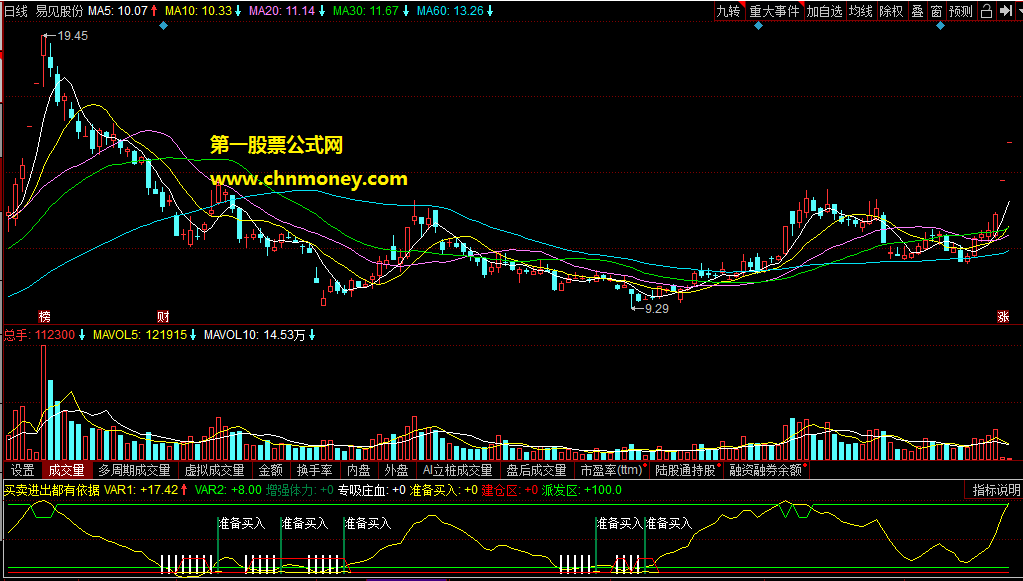Image resolution: width=1023 pixels, height=581 pixels.
Task: Open the 设置 settings tab
Action: click(23, 470)
